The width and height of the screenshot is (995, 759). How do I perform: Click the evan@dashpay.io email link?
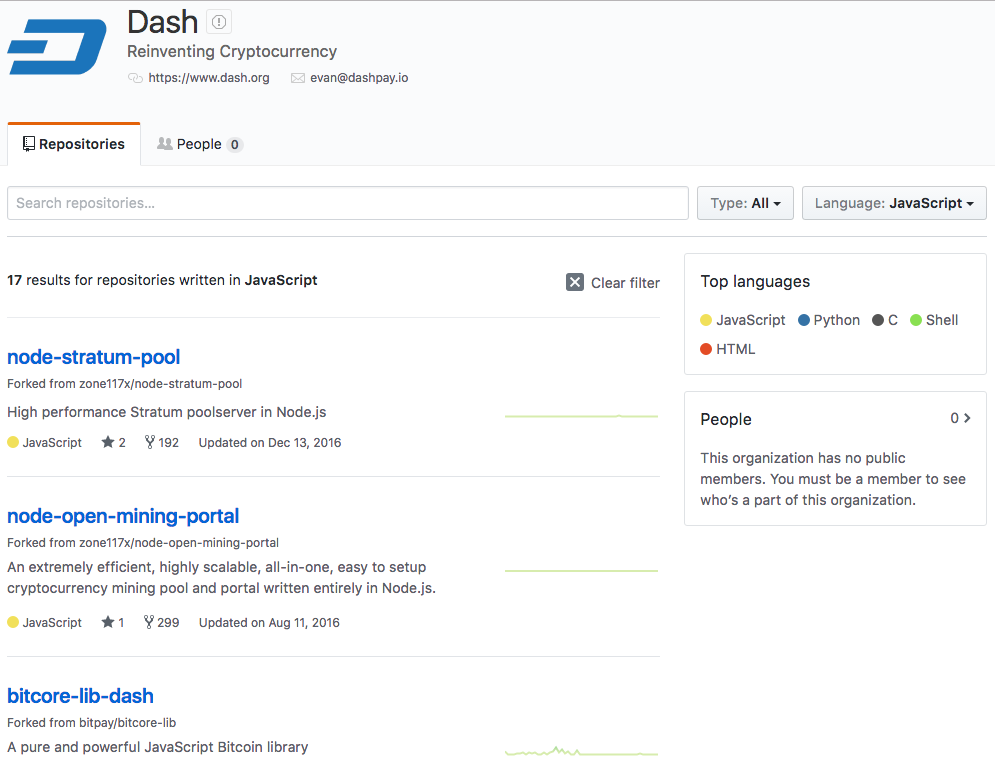[x=359, y=78]
